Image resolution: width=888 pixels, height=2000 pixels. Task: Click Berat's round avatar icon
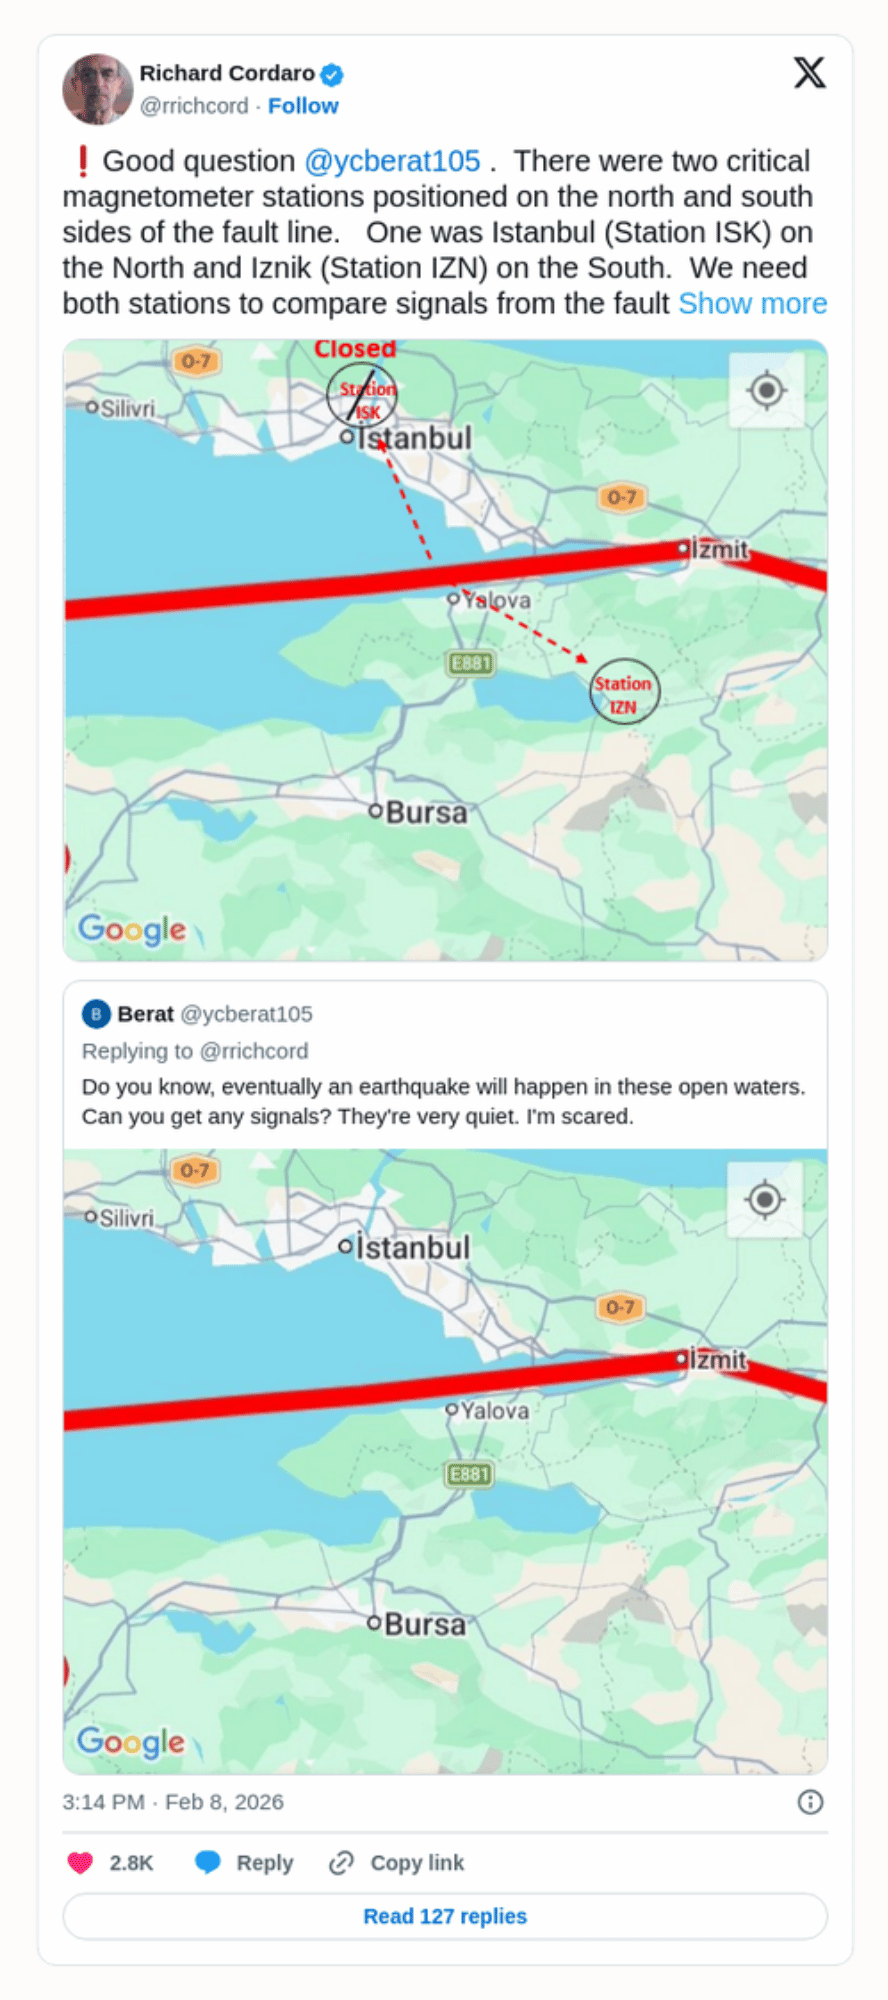coord(96,1014)
